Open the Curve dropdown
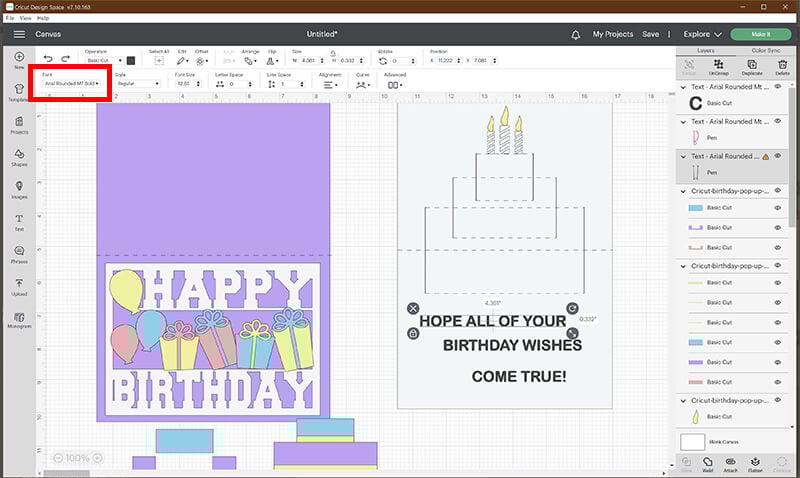Viewport: 800px width, 478px height. pos(363,84)
